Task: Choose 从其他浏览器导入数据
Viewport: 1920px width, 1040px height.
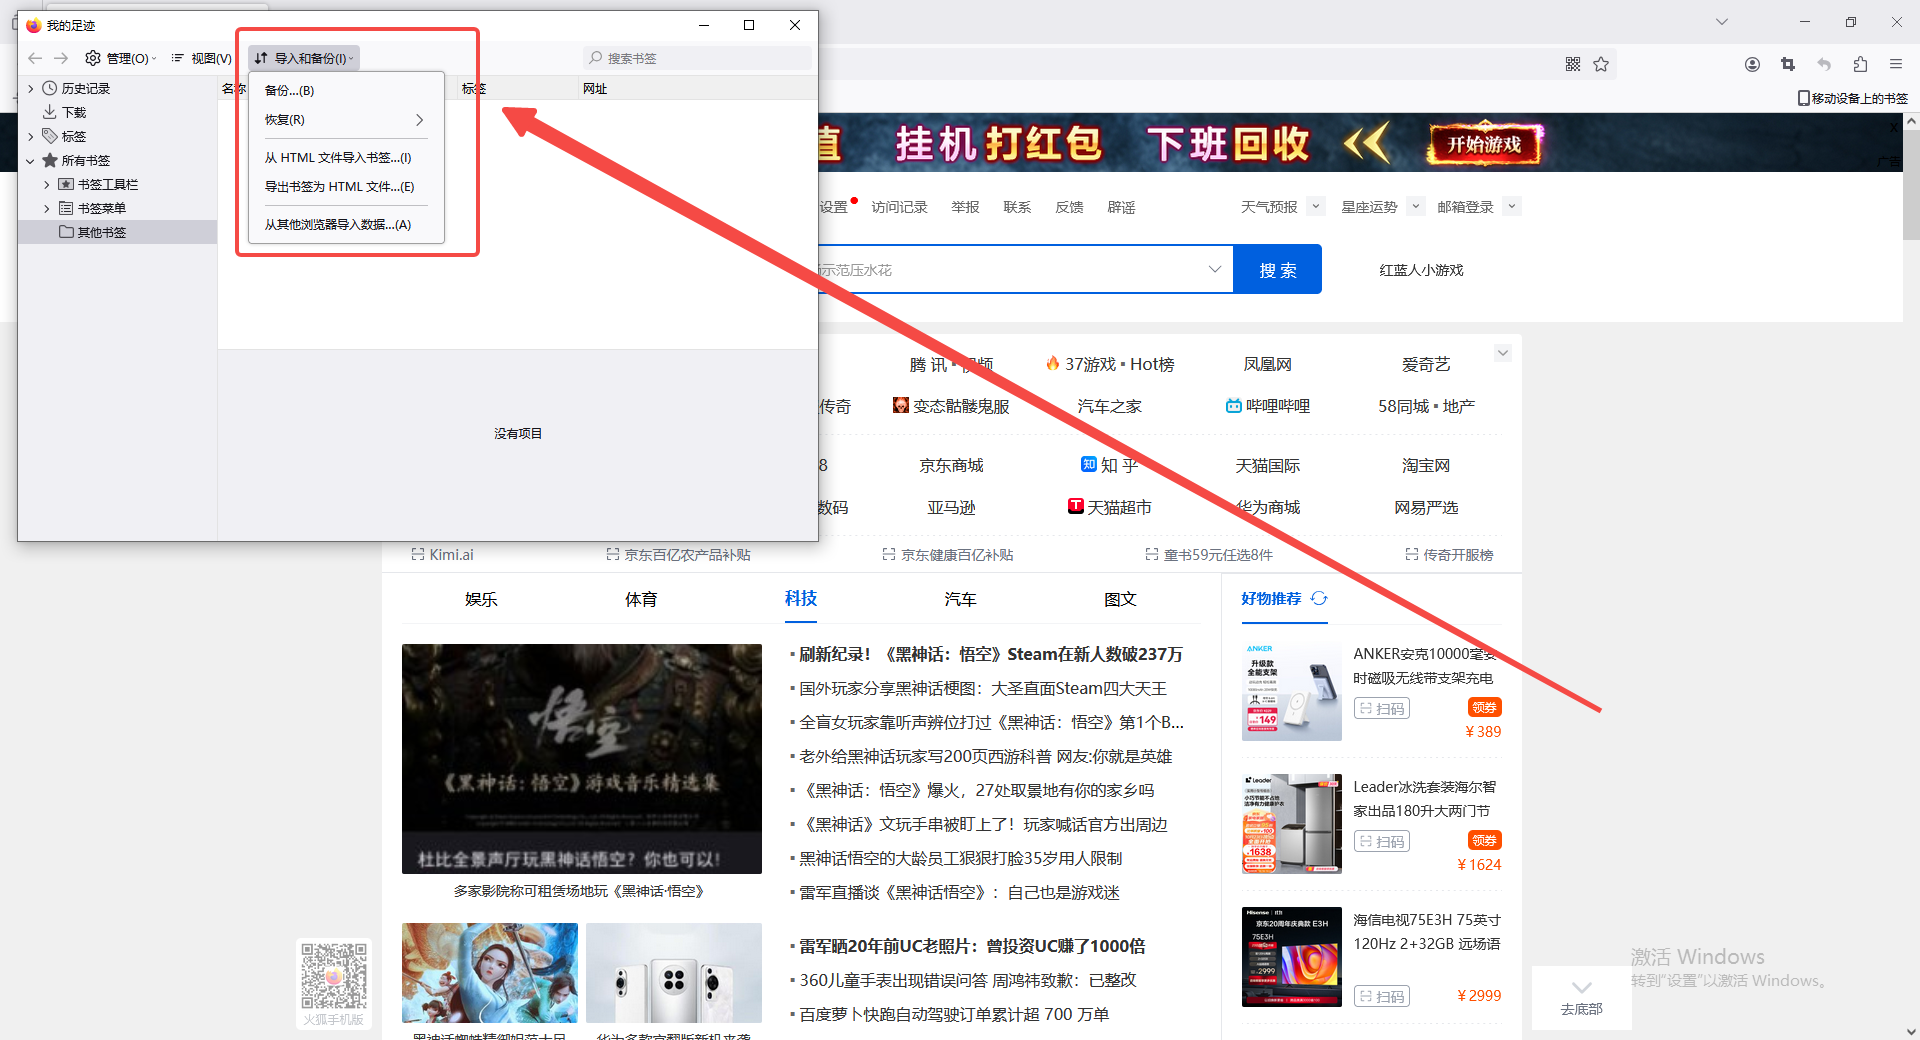Action: [346, 224]
